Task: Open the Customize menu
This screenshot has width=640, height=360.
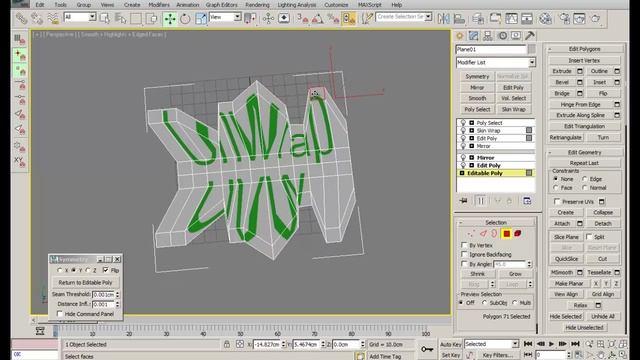Action: (x=336, y=4)
